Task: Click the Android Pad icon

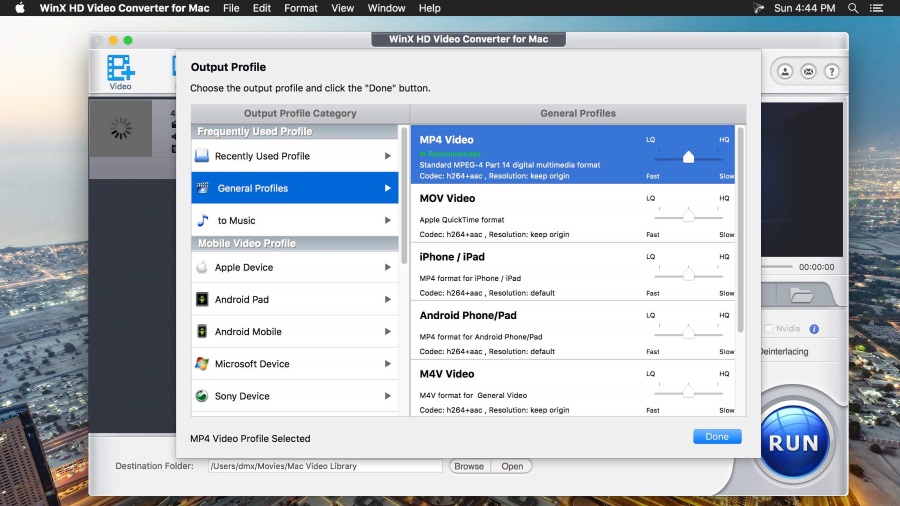Action: [x=201, y=299]
